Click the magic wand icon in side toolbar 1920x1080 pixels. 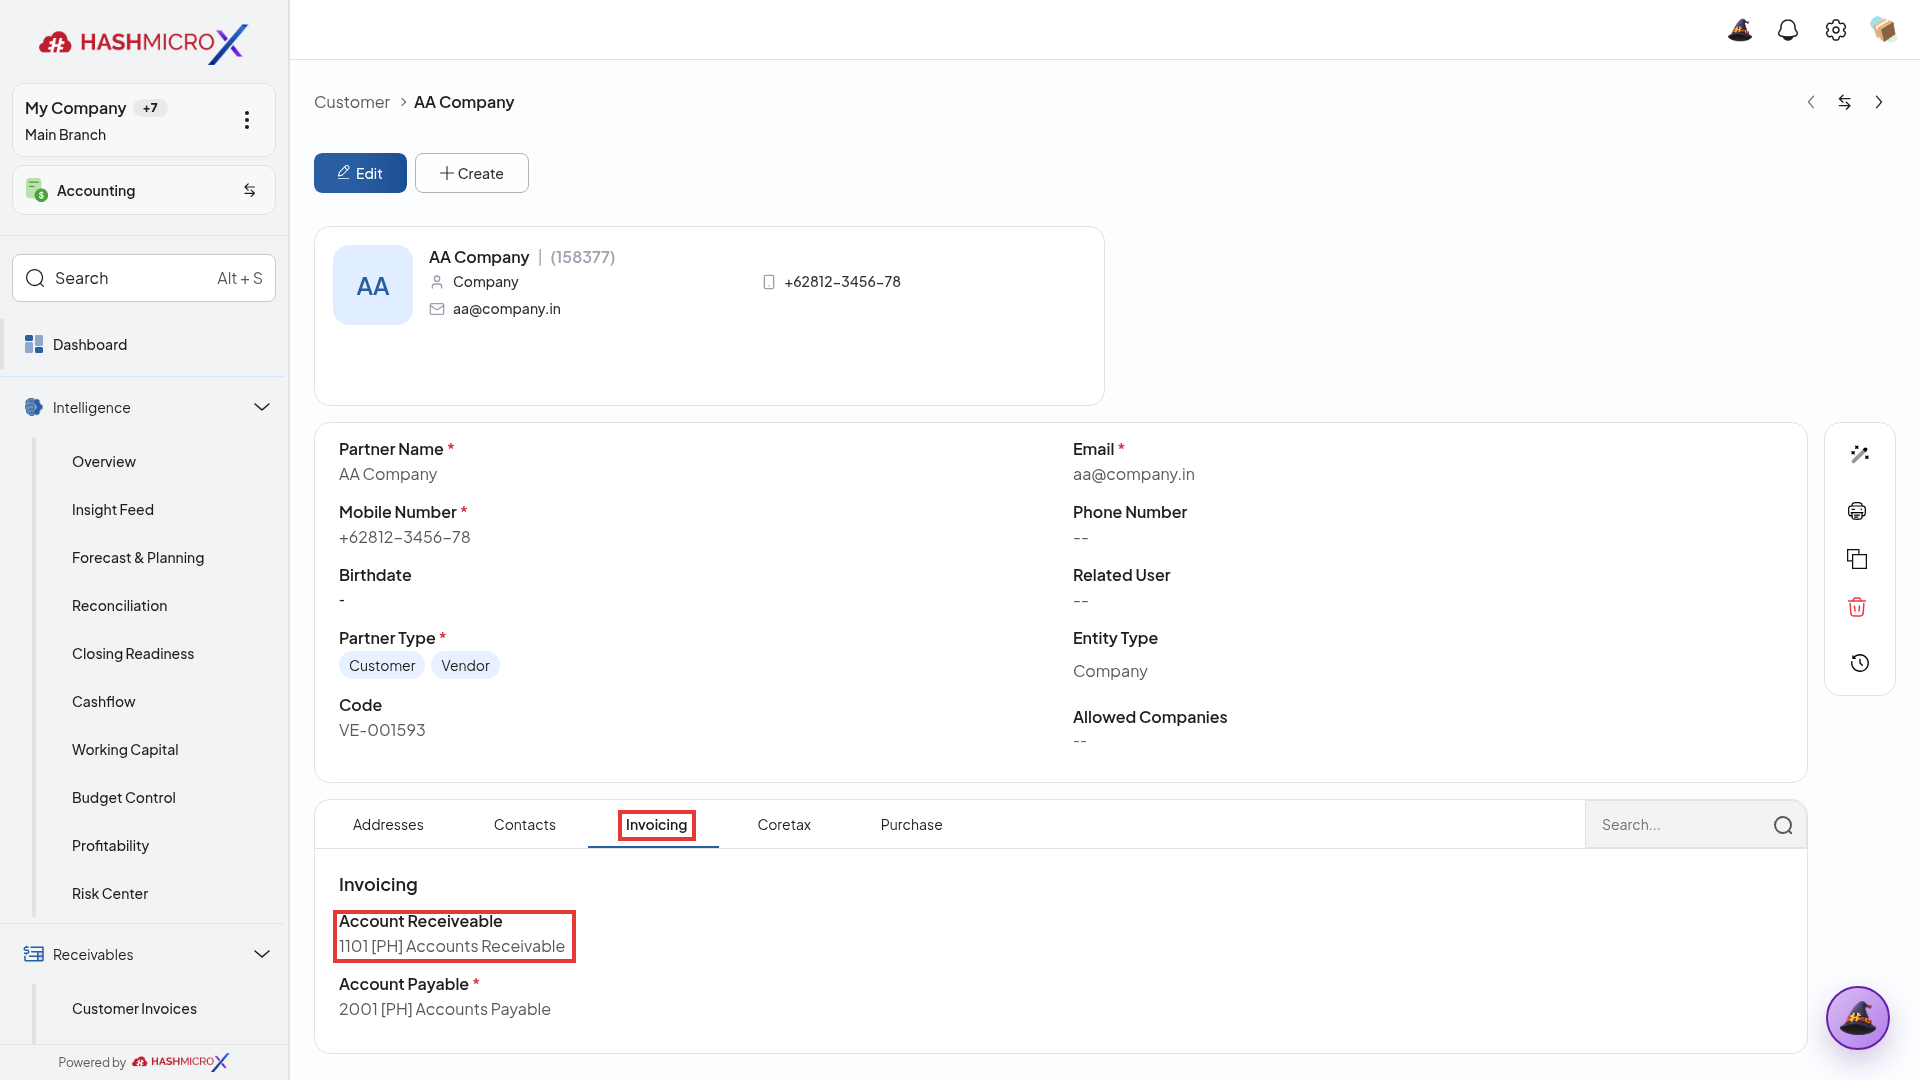click(1860, 454)
